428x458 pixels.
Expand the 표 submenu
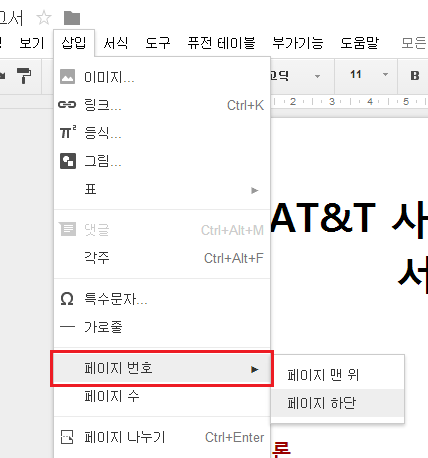tap(162, 190)
